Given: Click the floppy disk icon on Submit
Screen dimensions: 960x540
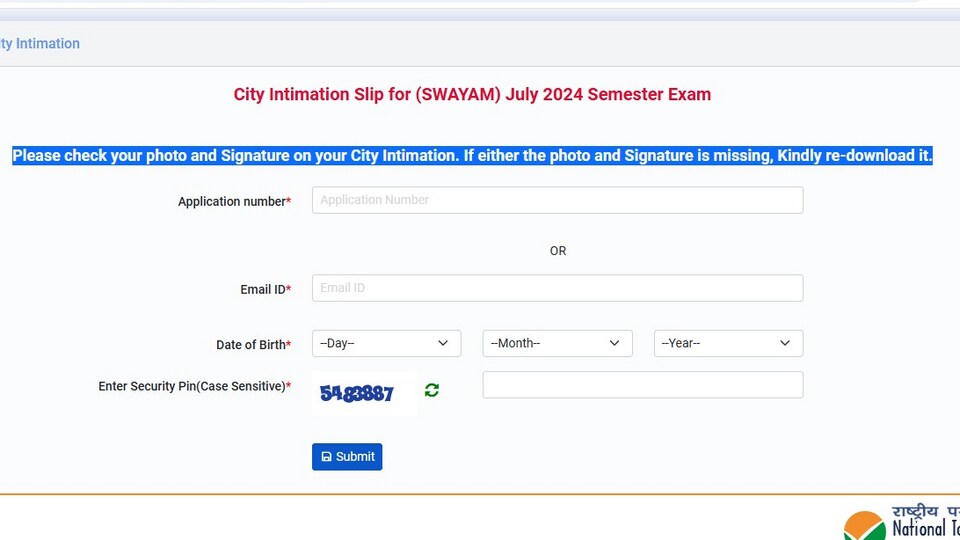Looking at the screenshot, I should pos(326,457).
